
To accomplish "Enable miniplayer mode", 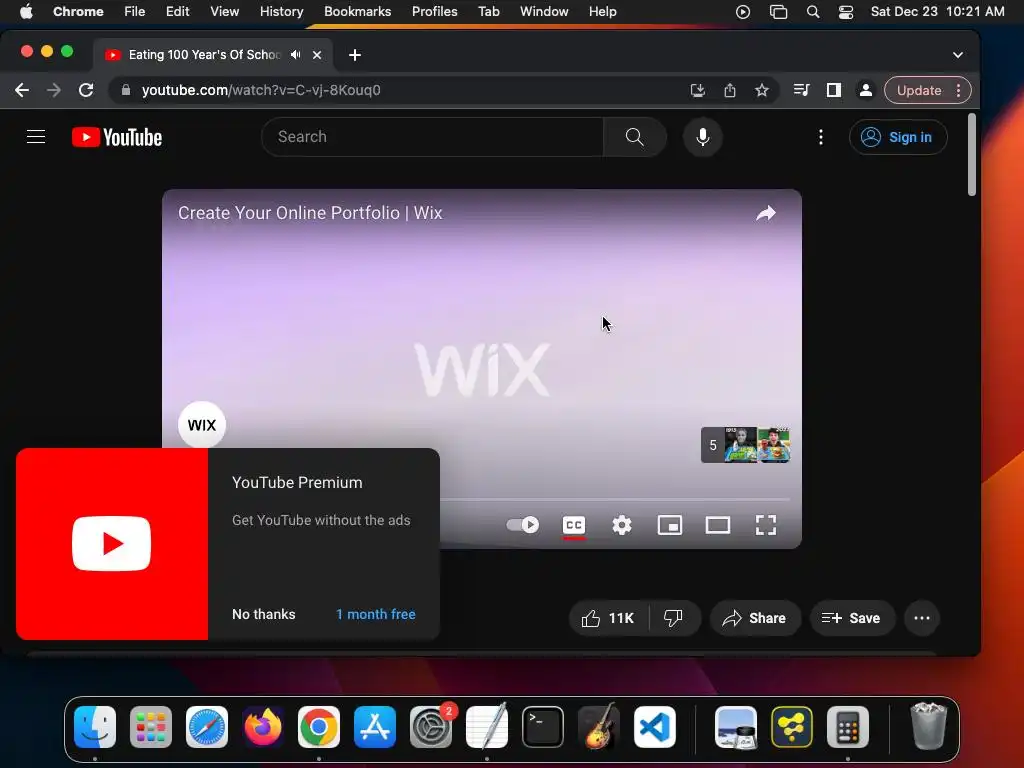I will pyautogui.click(x=669, y=525).
